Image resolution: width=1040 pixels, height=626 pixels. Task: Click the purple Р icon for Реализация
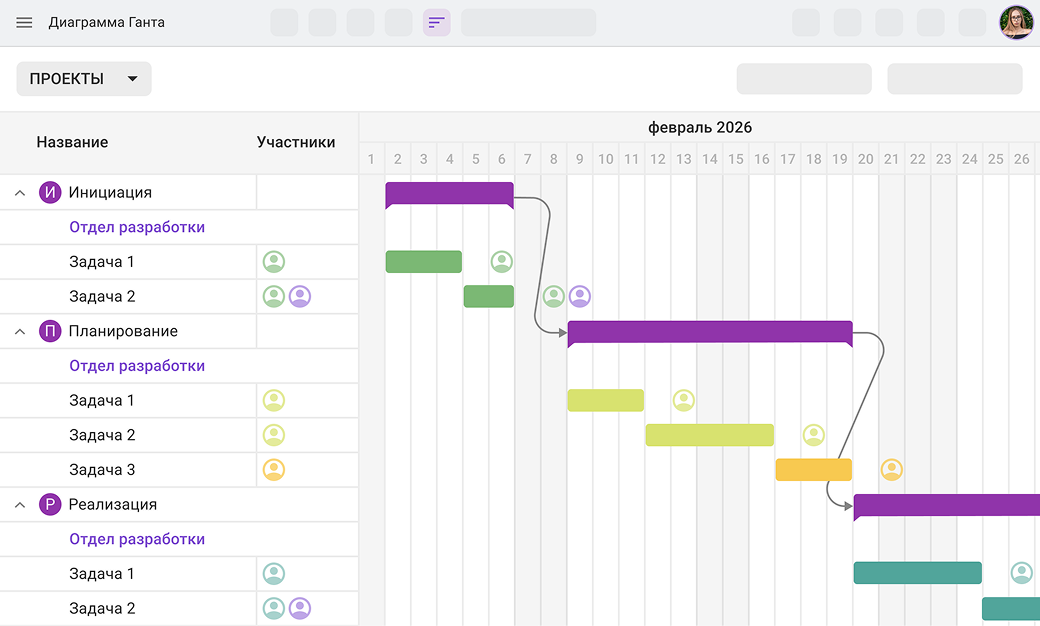tap(50, 505)
